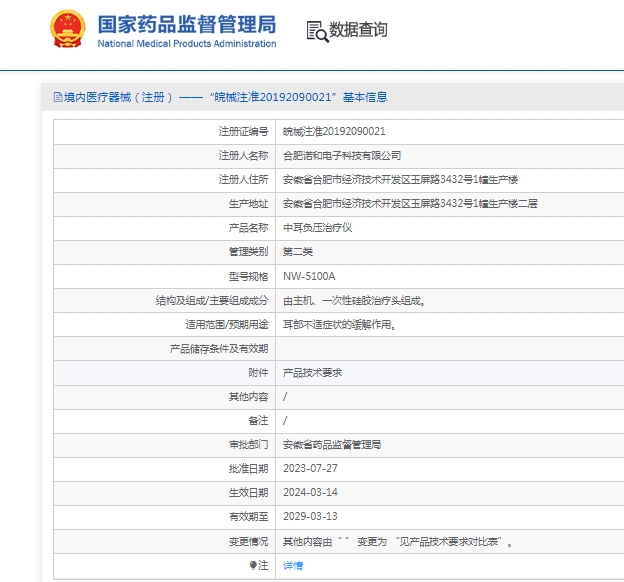Viewport: 624px width, 582px height.
Task: Click the bullet icon beside 注
Action: point(253,565)
